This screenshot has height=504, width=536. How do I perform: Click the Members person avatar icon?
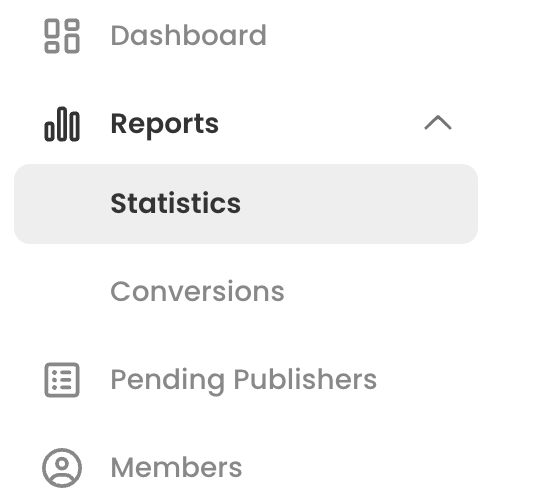(62, 468)
